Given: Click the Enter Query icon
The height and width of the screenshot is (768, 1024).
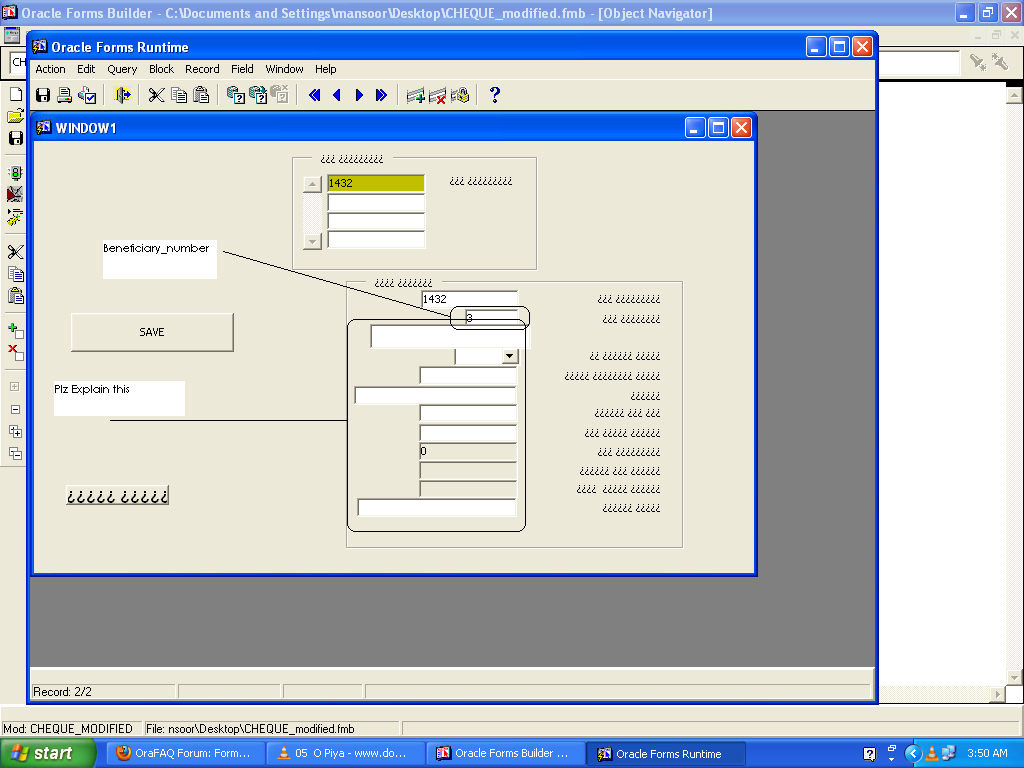Looking at the screenshot, I should click(236, 95).
